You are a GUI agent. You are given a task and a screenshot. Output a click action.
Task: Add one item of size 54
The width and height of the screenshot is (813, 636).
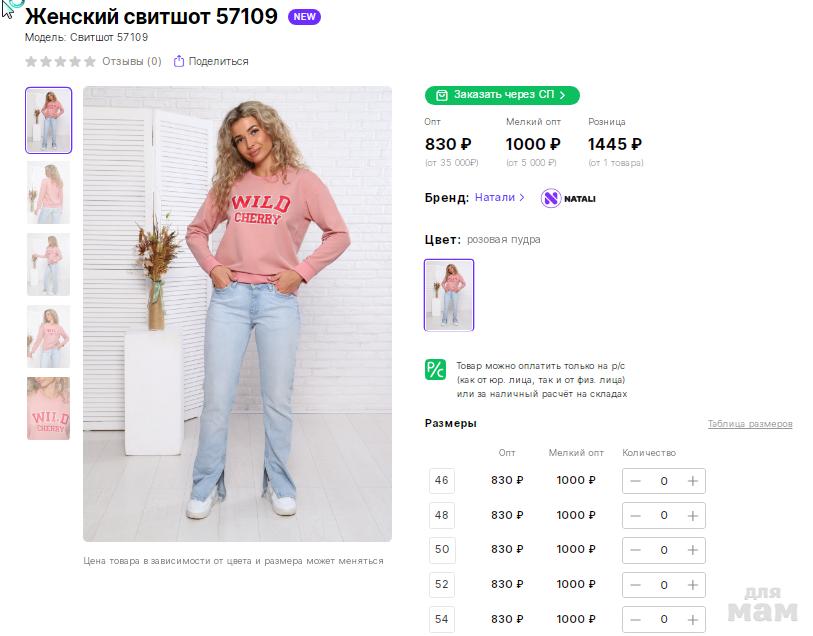point(692,619)
